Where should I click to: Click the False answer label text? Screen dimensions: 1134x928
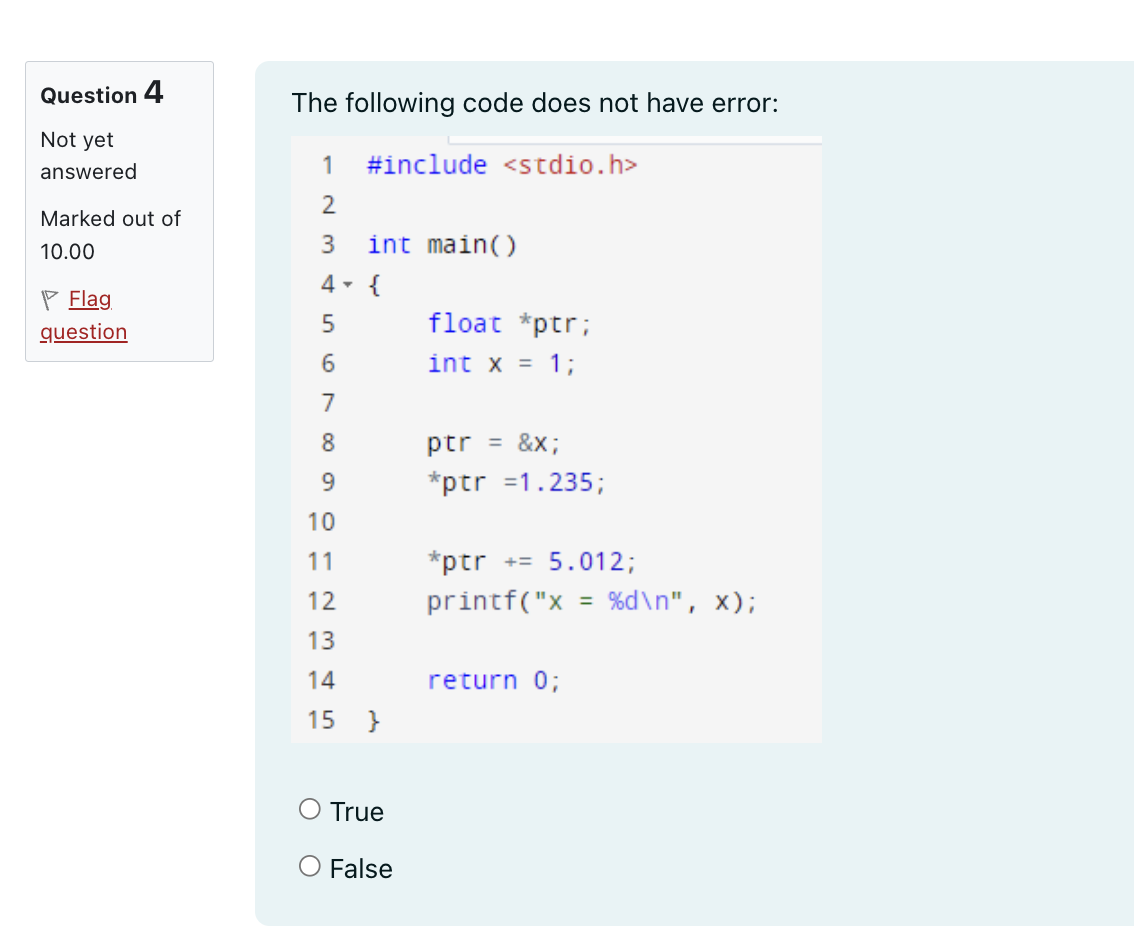361,868
